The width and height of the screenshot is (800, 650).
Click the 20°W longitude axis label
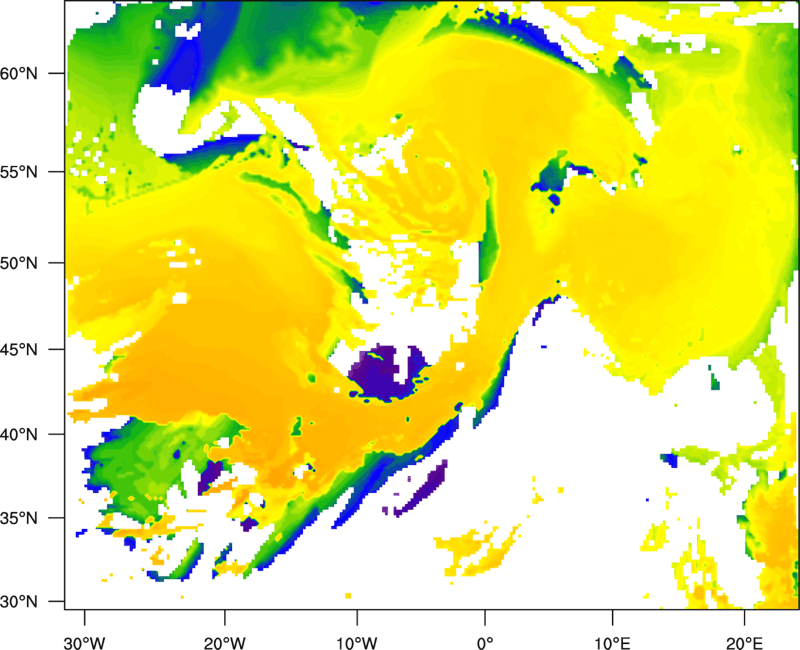click(224, 643)
